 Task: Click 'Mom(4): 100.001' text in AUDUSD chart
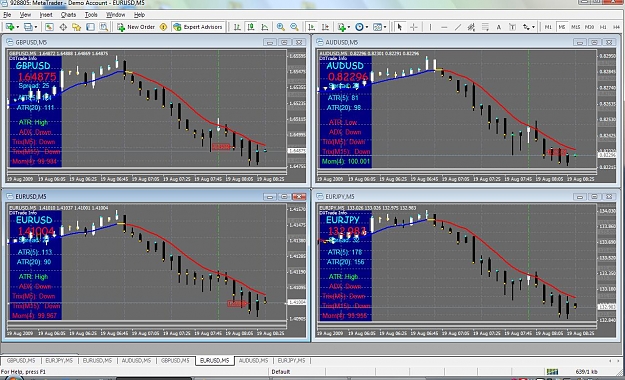point(346,161)
